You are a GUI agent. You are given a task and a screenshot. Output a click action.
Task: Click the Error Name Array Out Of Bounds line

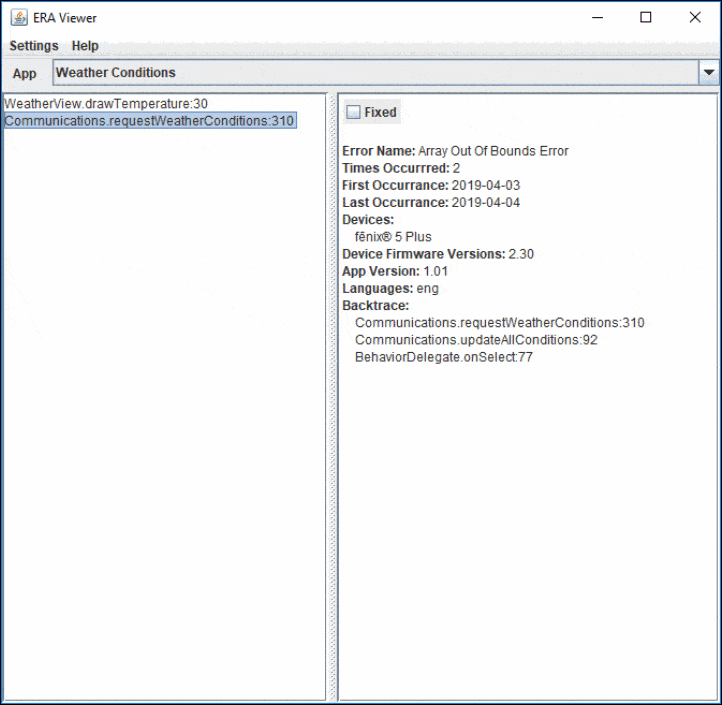pyautogui.click(x=455, y=151)
